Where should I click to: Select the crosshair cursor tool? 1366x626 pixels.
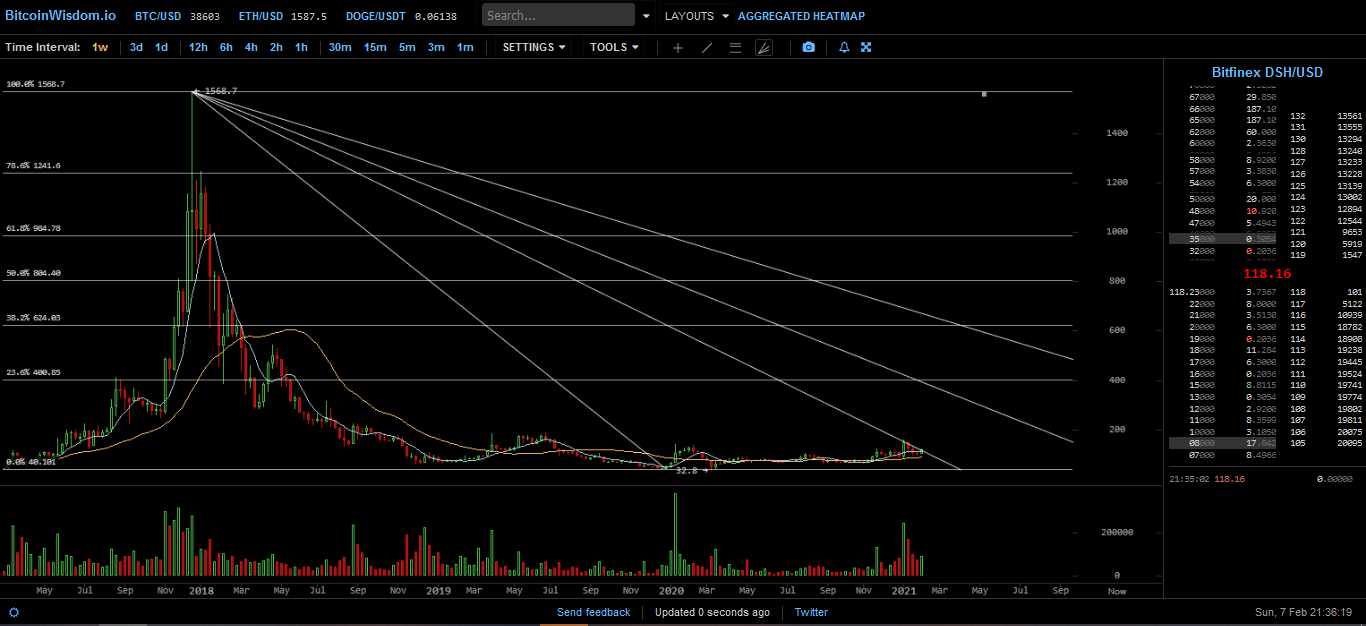678,47
